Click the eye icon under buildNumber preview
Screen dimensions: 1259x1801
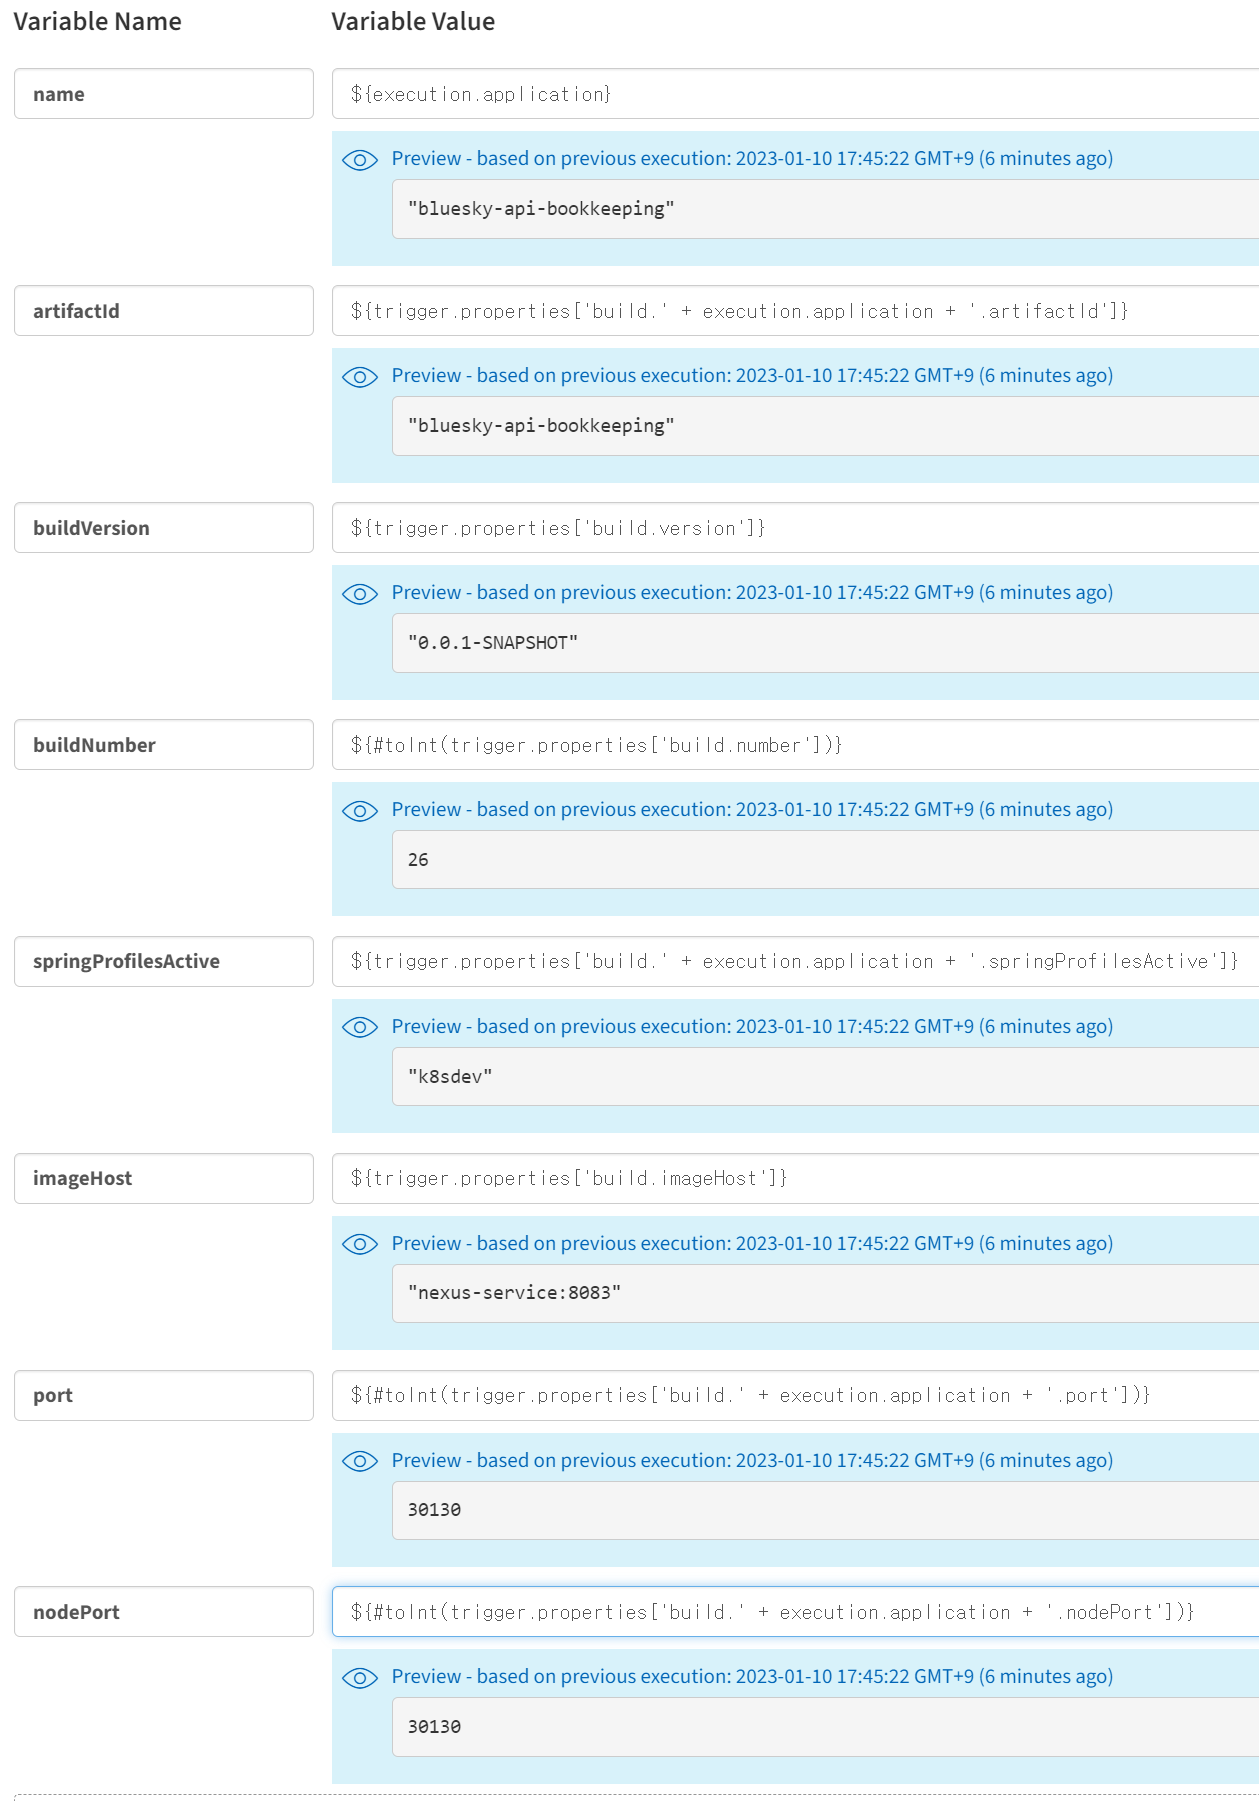[359, 811]
